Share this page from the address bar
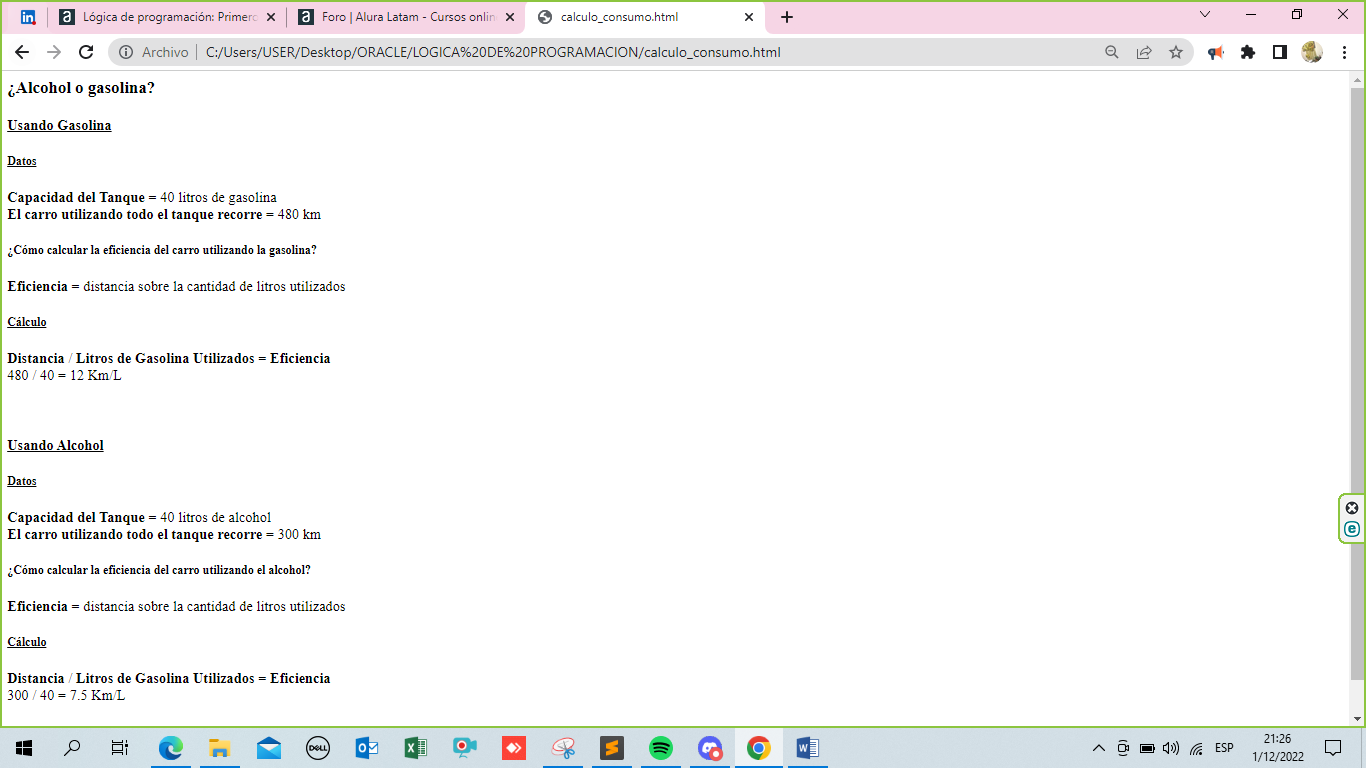Screen dimensions: 1366x768 1144,52
